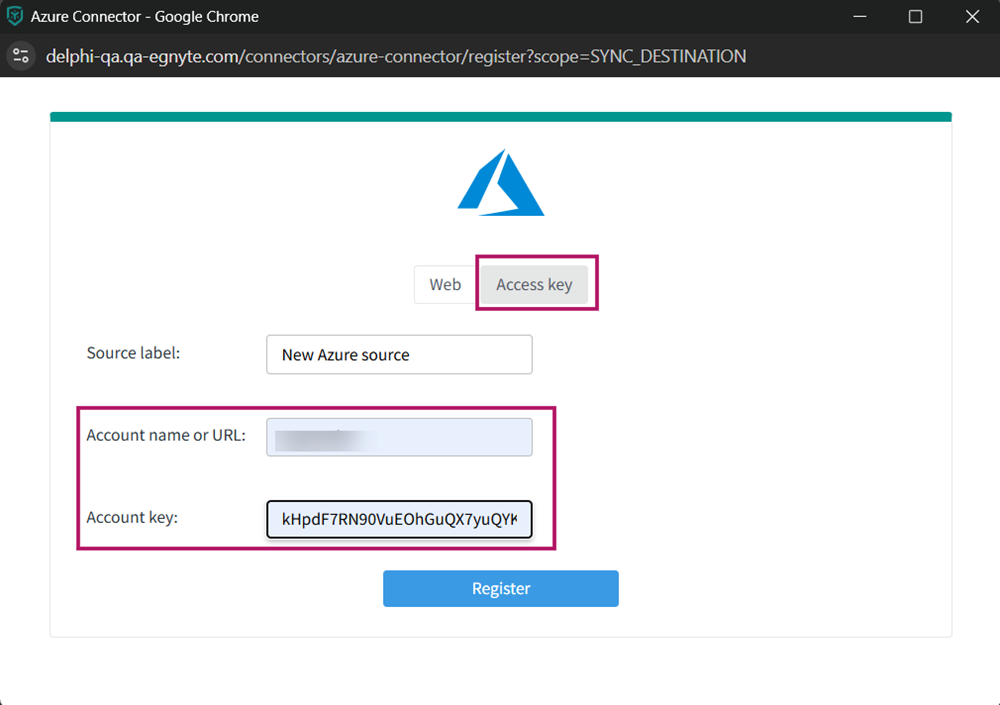Click the window title "Azure Connector - Google Chrome"
Screen dimensions: 1000x705
coord(145,17)
